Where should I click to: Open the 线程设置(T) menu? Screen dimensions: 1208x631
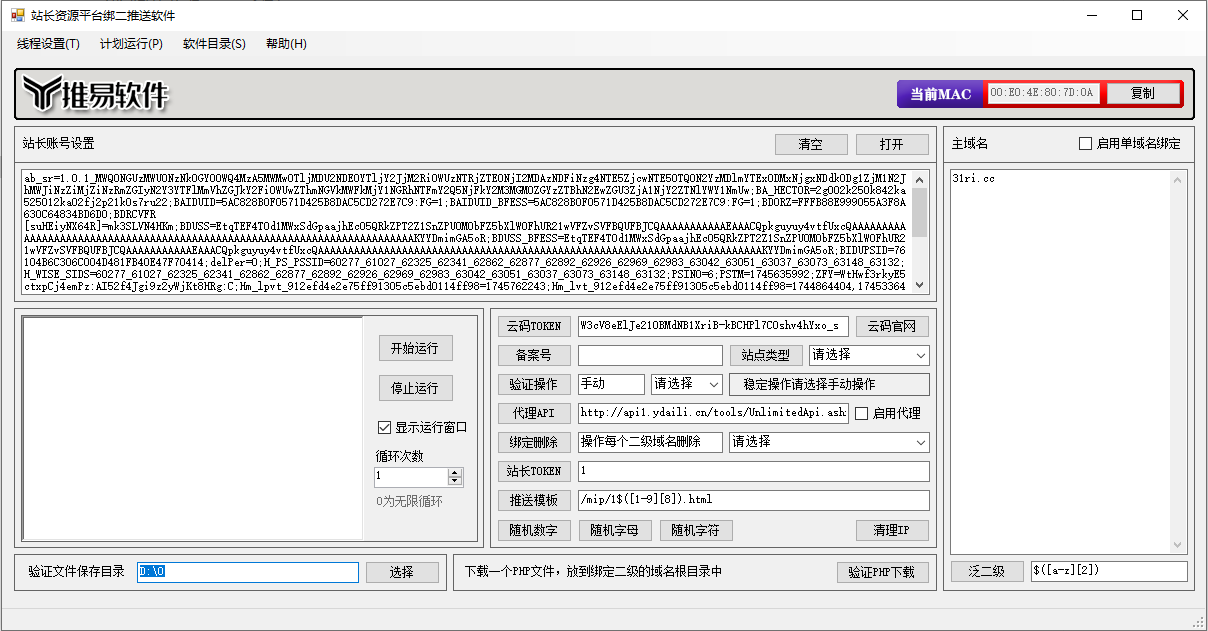[48, 44]
